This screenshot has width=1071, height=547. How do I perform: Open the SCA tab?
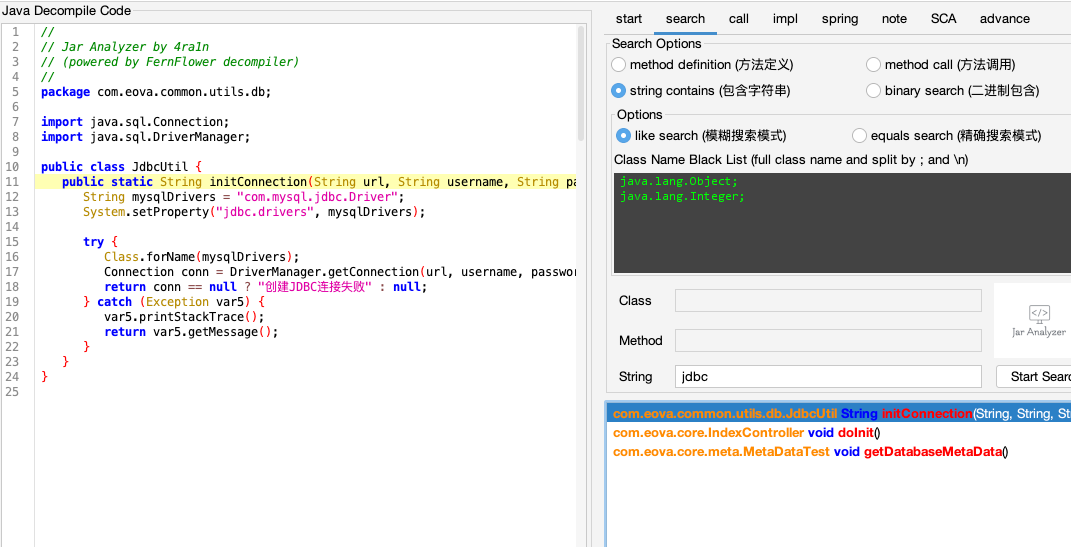tap(943, 19)
